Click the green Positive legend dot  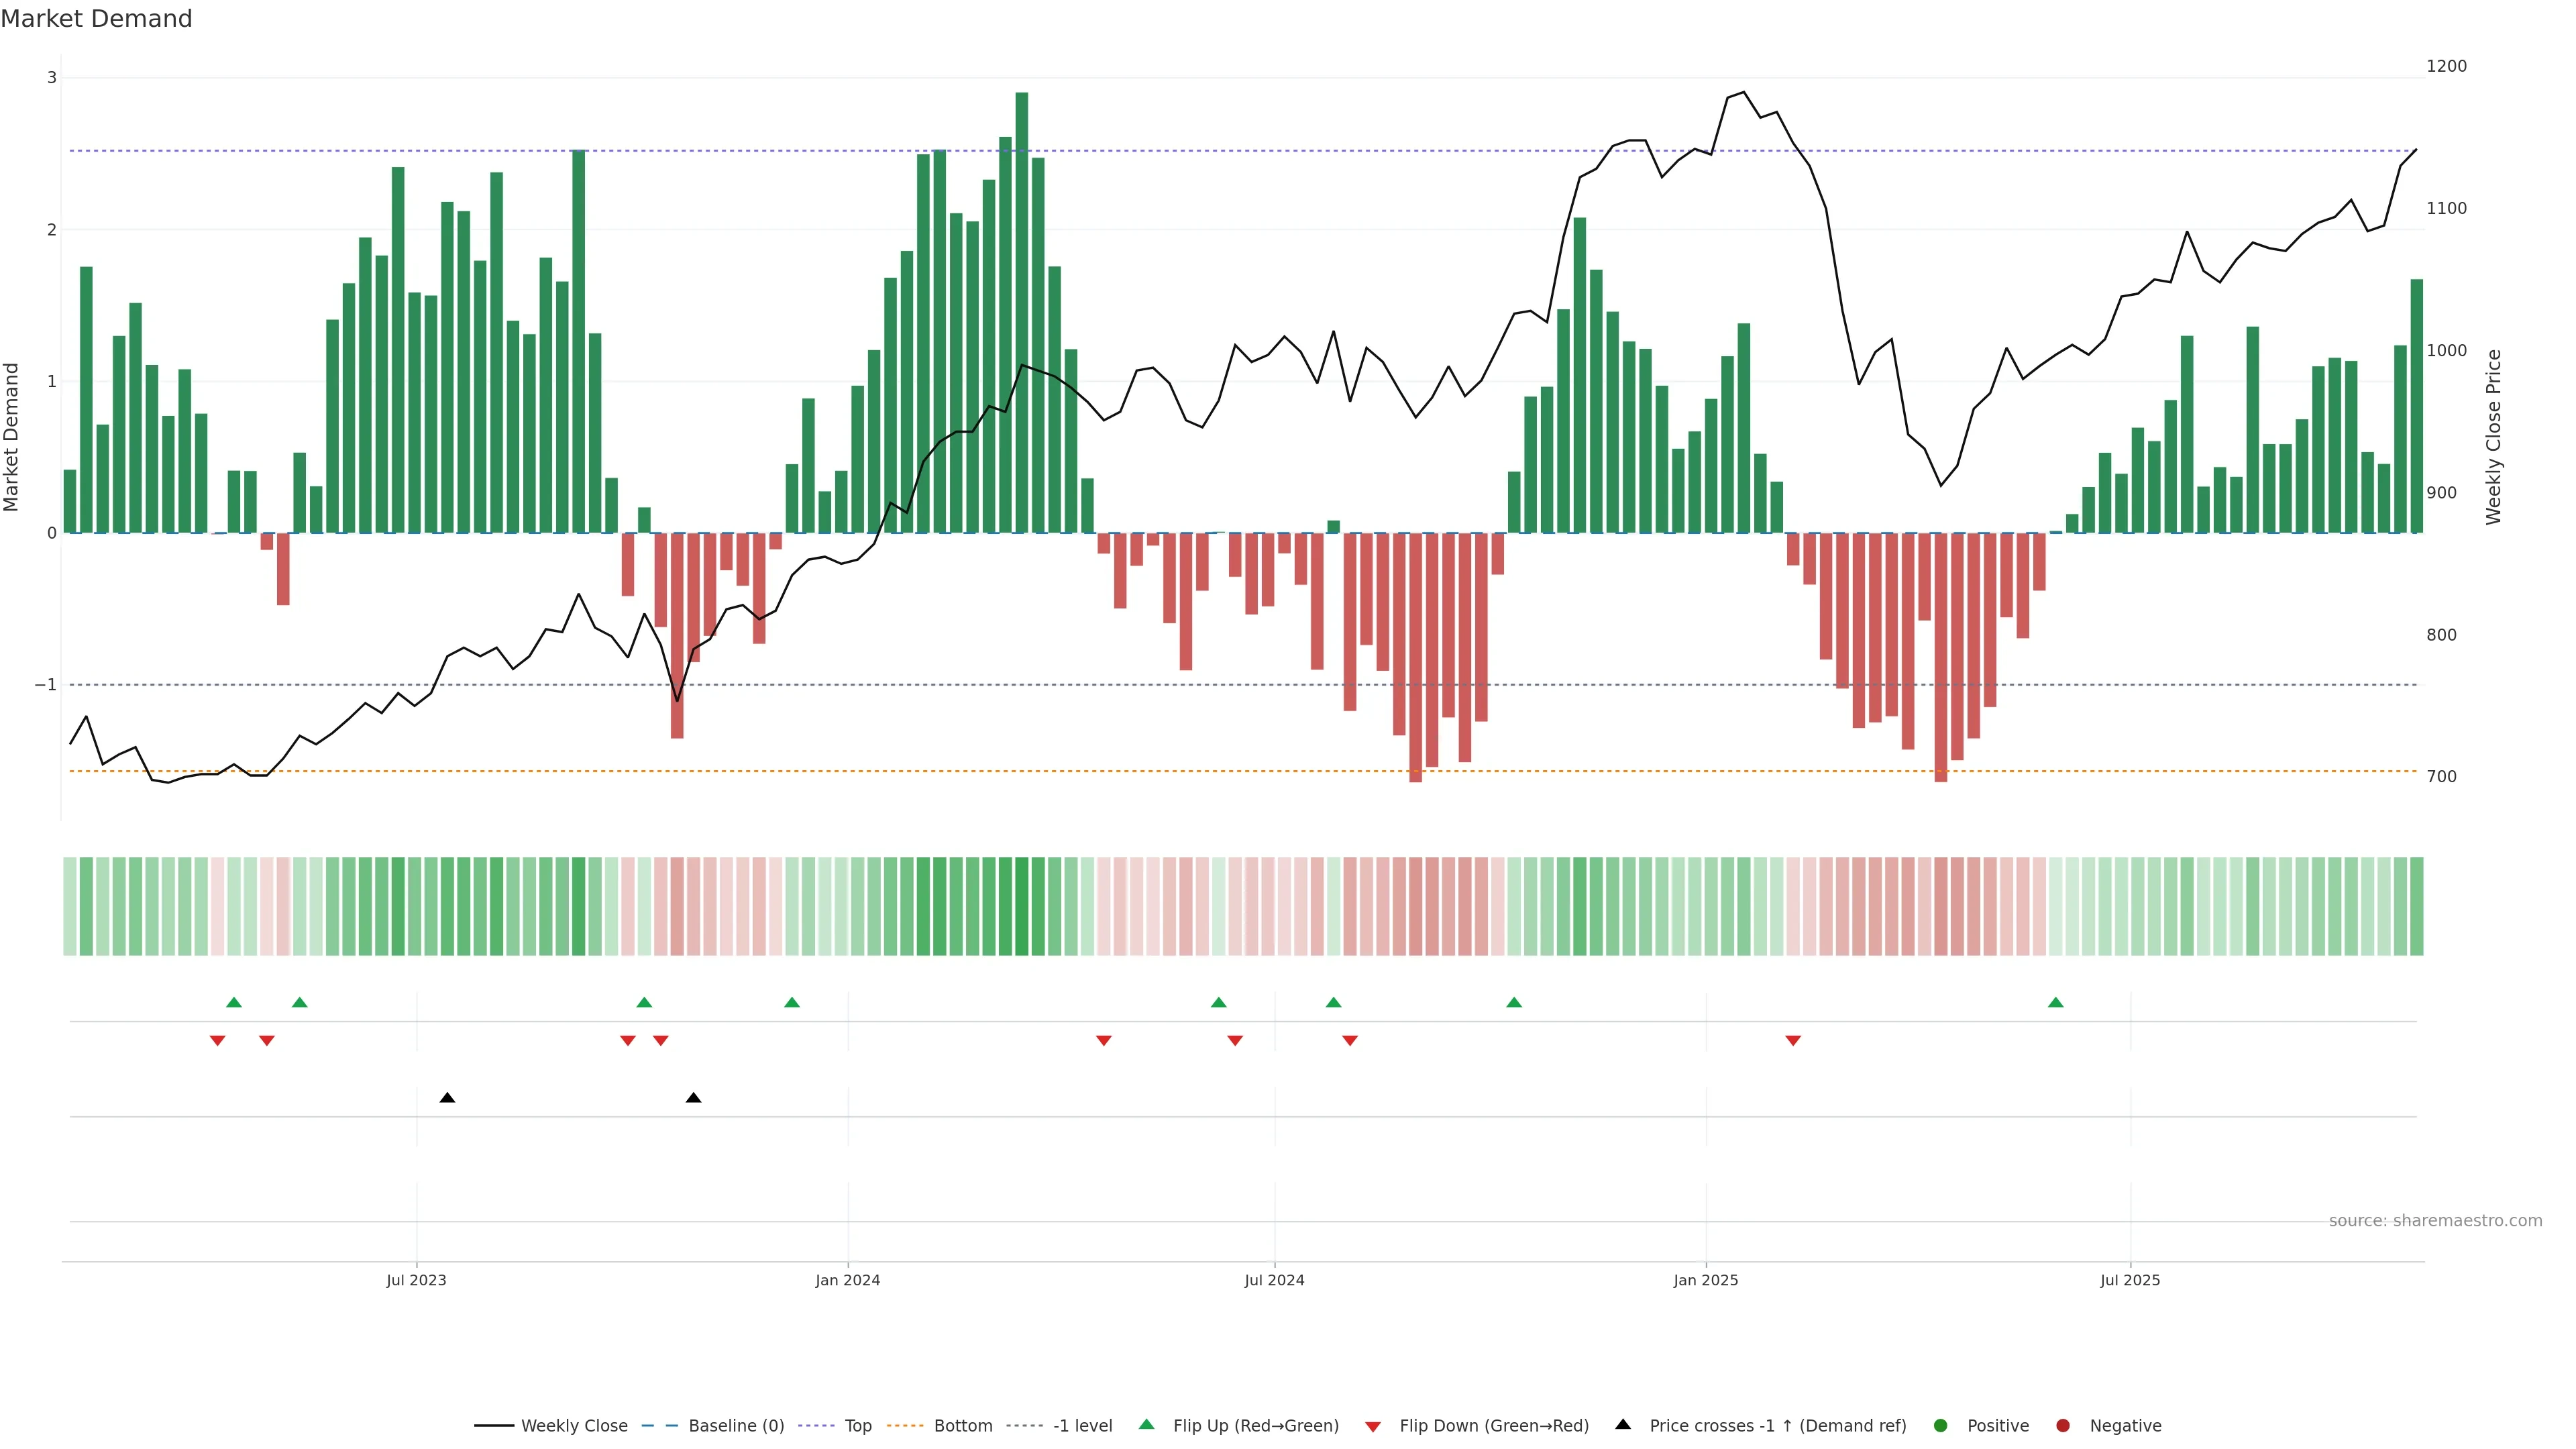click(x=1940, y=1425)
